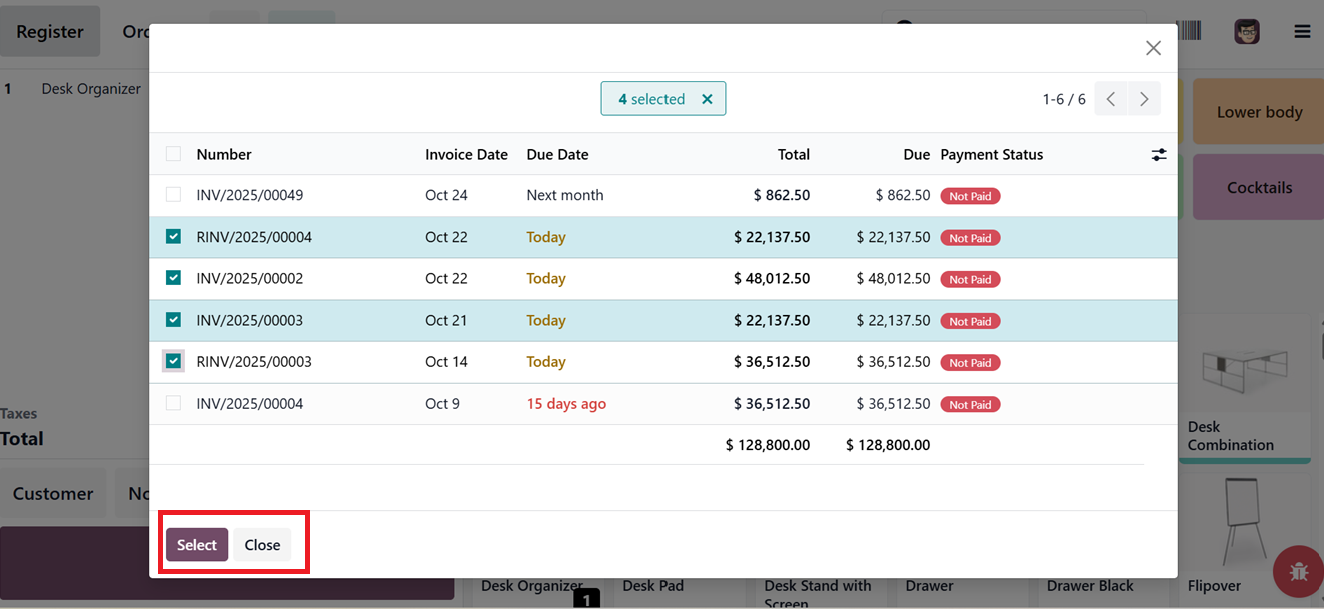
Task: Open column settings adjust icon
Action: (1159, 155)
